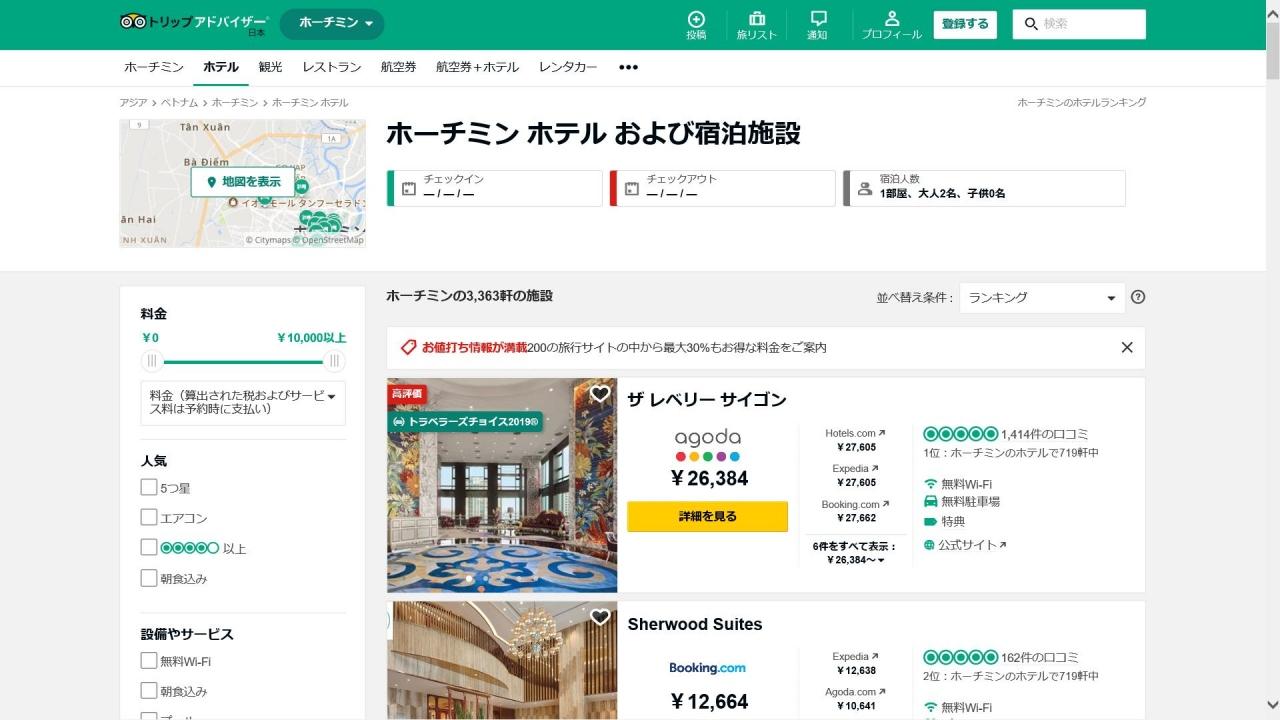Click the 5-bubble rating of Sherwood Suites
This screenshot has width=1280, height=720.
click(x=960, y=657)
